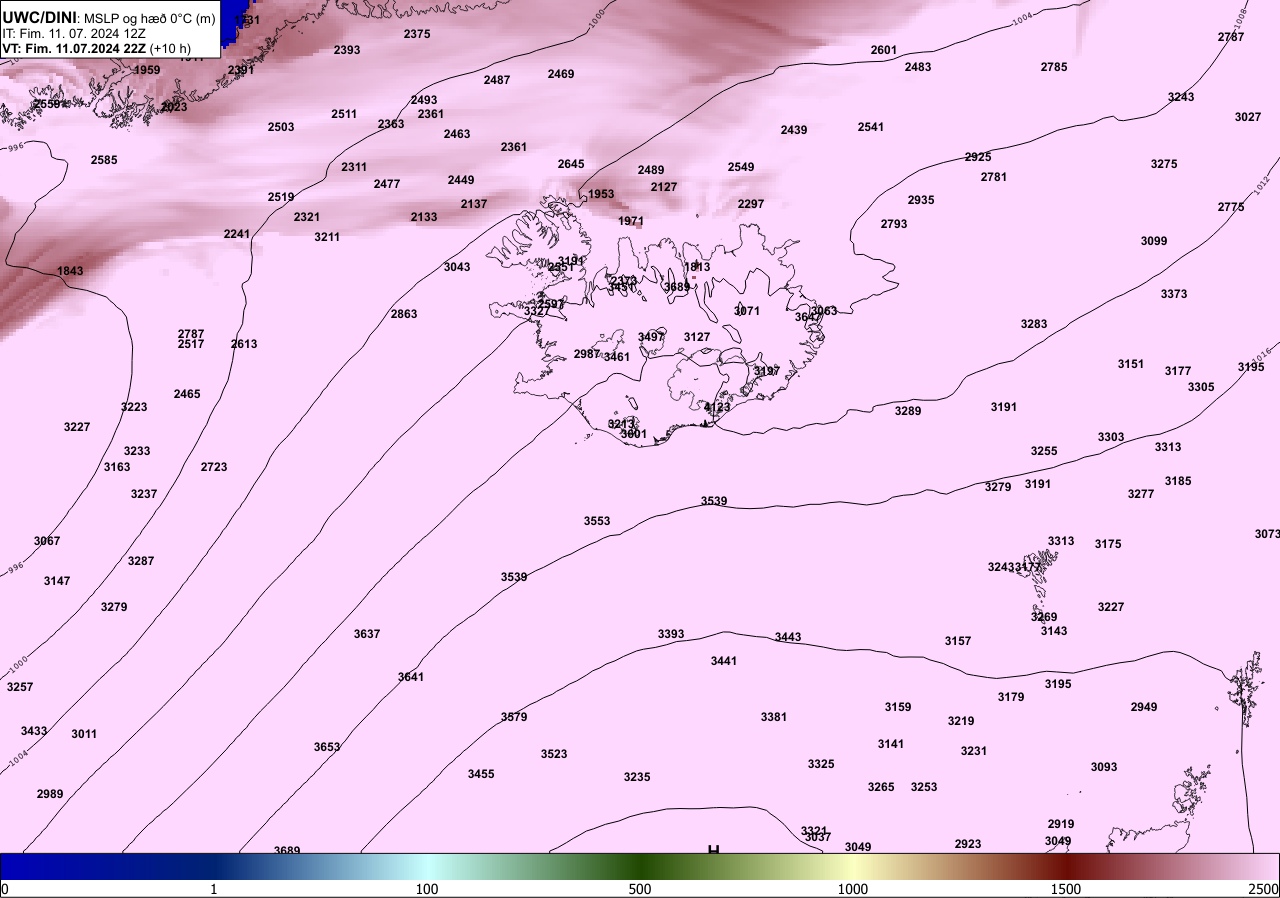Viewport: 1280px width, 898px height.
Task: Click the H high-pressure marker
Action: click(x=713, y=850)
